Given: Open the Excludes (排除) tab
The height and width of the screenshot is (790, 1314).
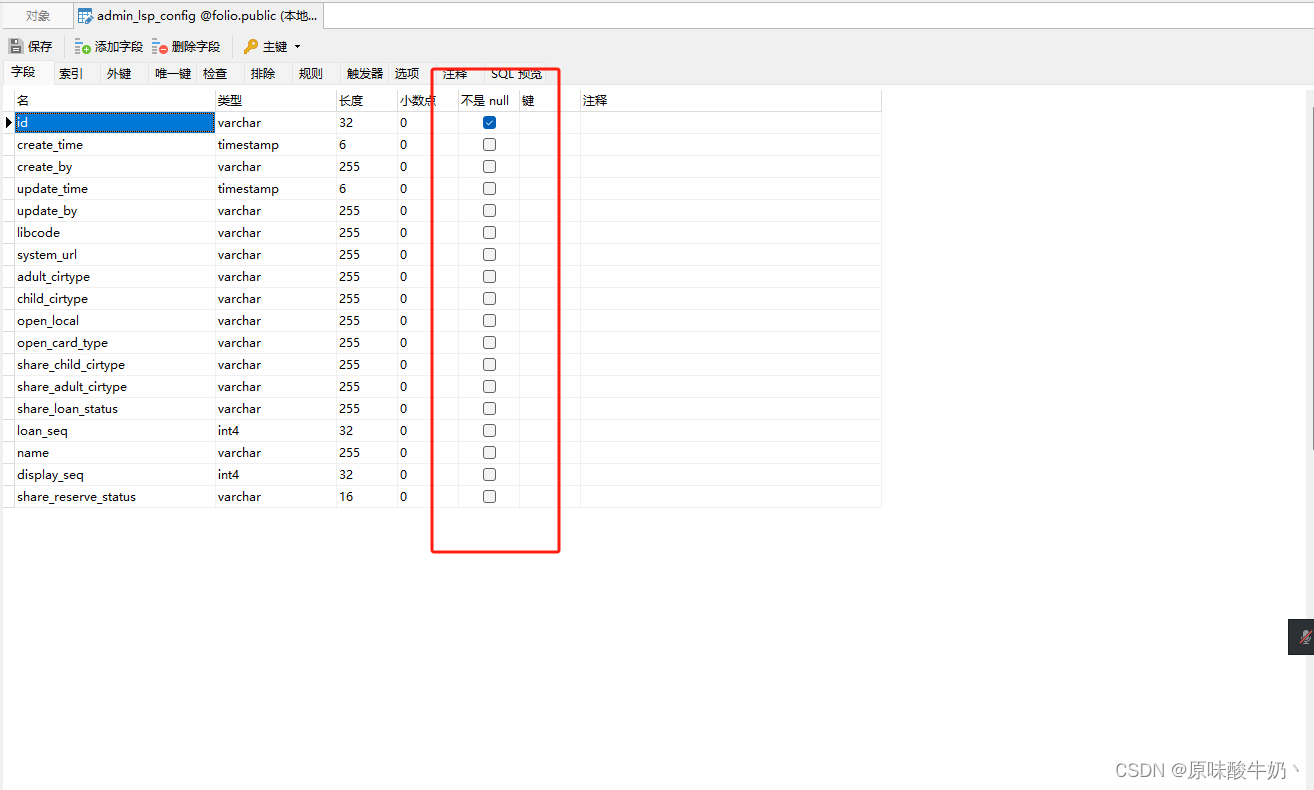Looking at the screenshot, I should coord(263,73).
